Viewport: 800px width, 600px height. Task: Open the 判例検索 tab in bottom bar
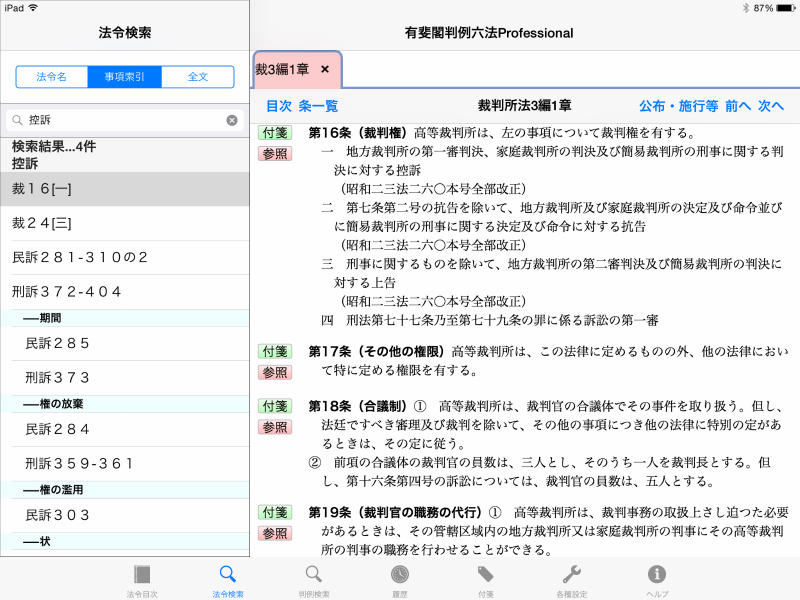click(x=314, y=581)
